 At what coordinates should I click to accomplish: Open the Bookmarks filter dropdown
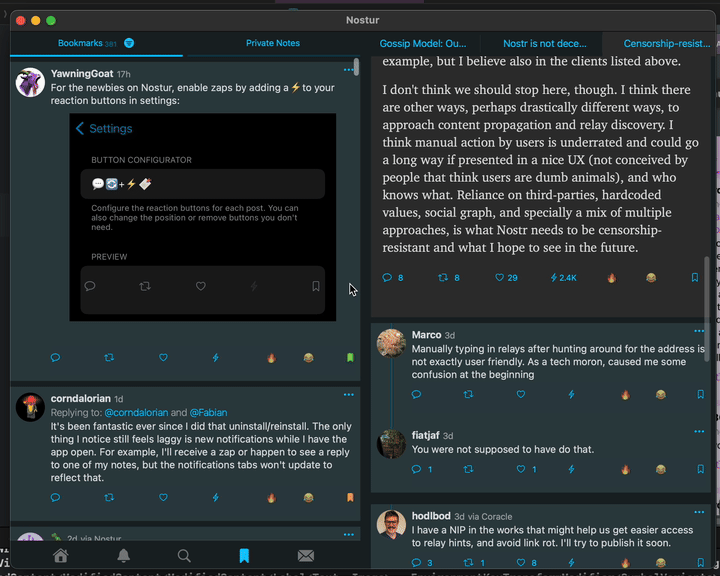[129, 43]
